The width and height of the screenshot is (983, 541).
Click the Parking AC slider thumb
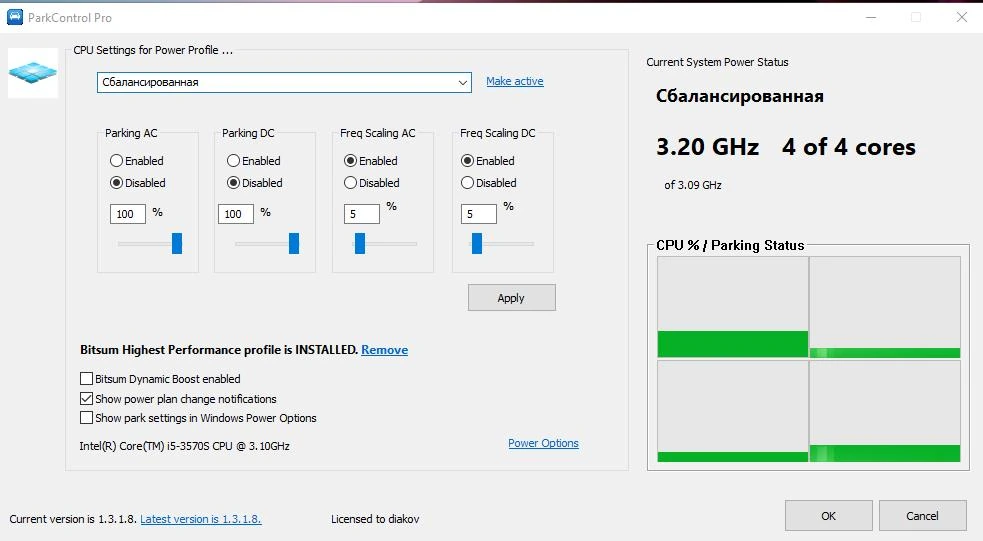177,243
